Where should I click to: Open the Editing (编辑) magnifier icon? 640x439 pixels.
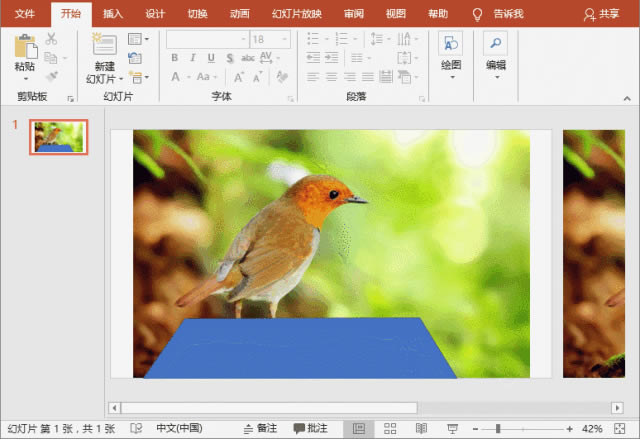coord(496,44)
